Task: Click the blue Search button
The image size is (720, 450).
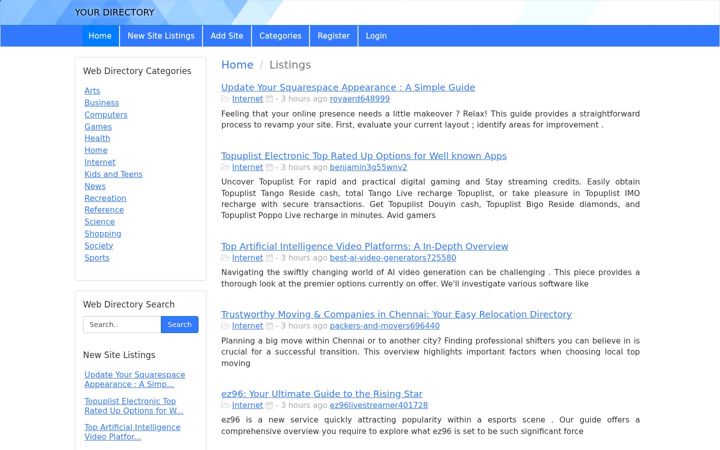Action: pyautogui.click(x=180, y=325)
